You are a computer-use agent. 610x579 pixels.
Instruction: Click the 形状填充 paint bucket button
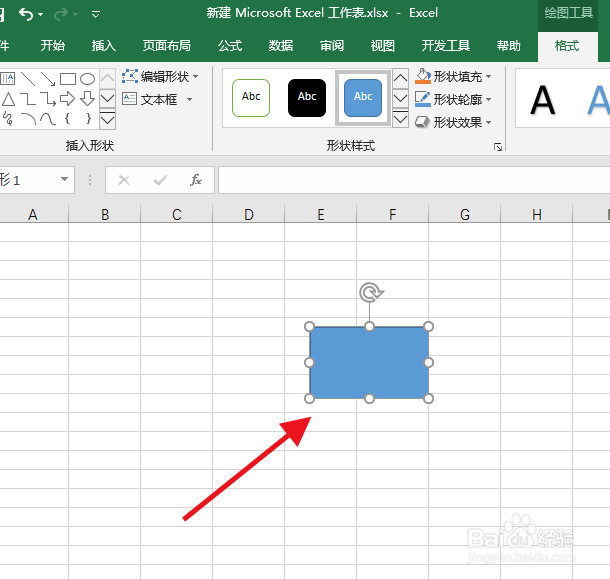click(422, 76)
